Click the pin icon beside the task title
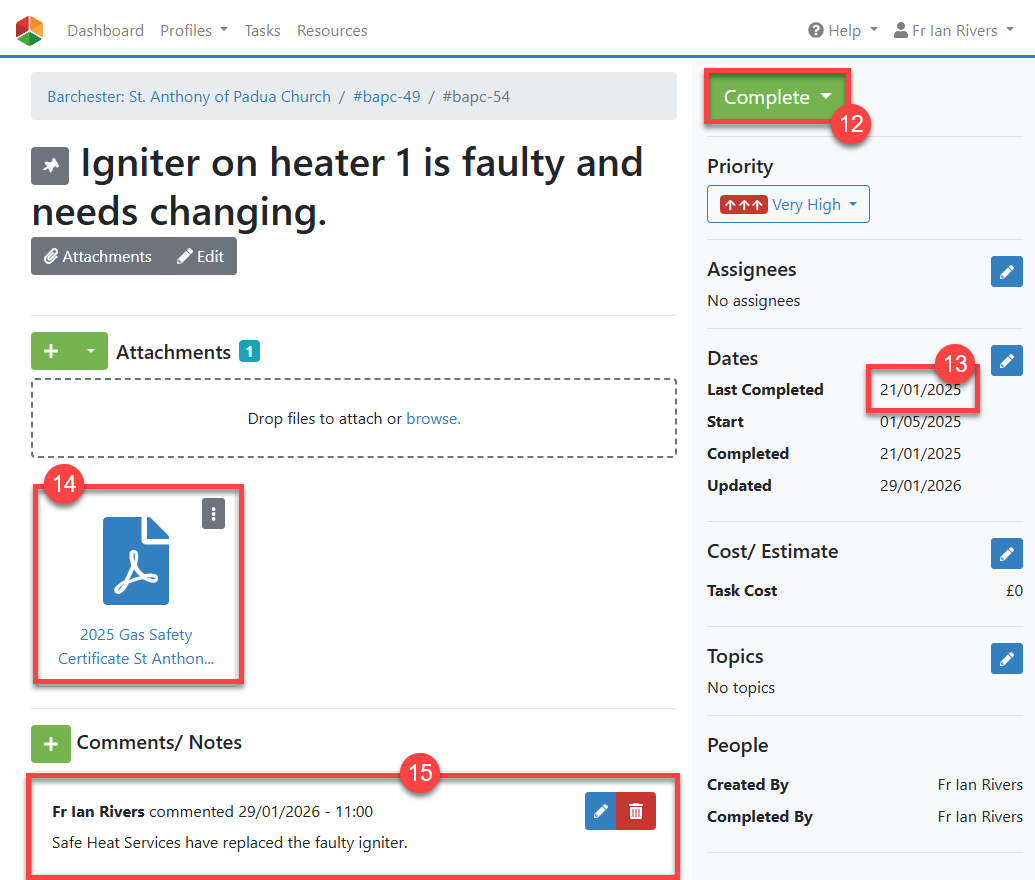This screenshot has height=880, width=1035. 50,166
